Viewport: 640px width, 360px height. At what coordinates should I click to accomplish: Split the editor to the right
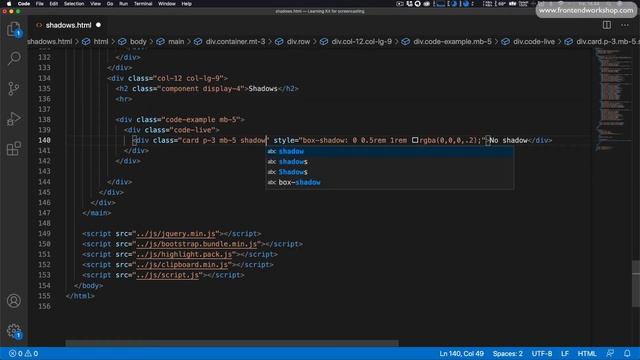607,25
